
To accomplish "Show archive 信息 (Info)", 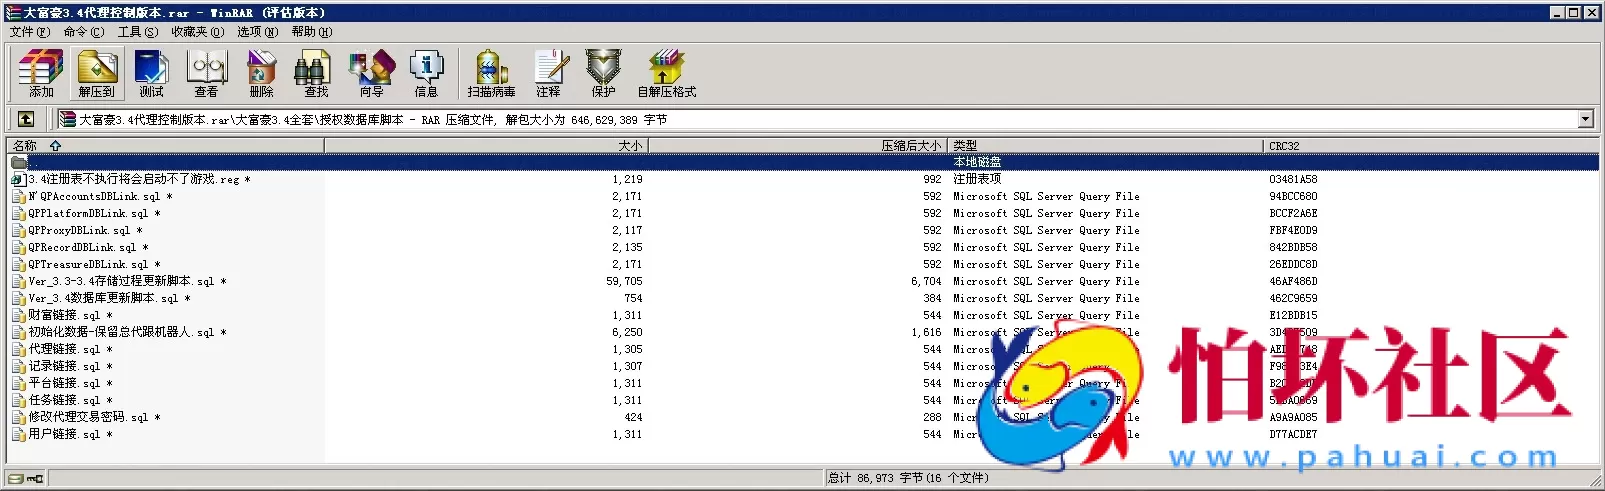I will click(426, 74).
